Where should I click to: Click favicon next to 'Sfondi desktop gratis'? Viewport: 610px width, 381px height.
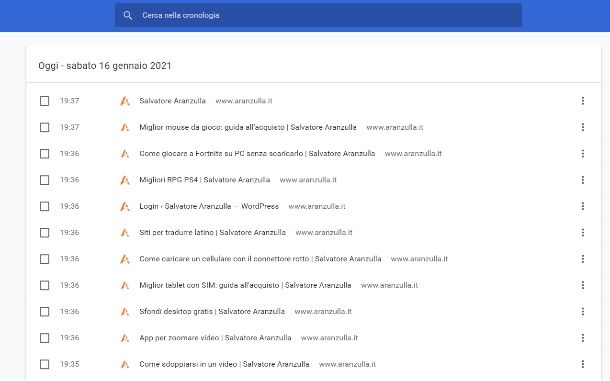[124, 312]
